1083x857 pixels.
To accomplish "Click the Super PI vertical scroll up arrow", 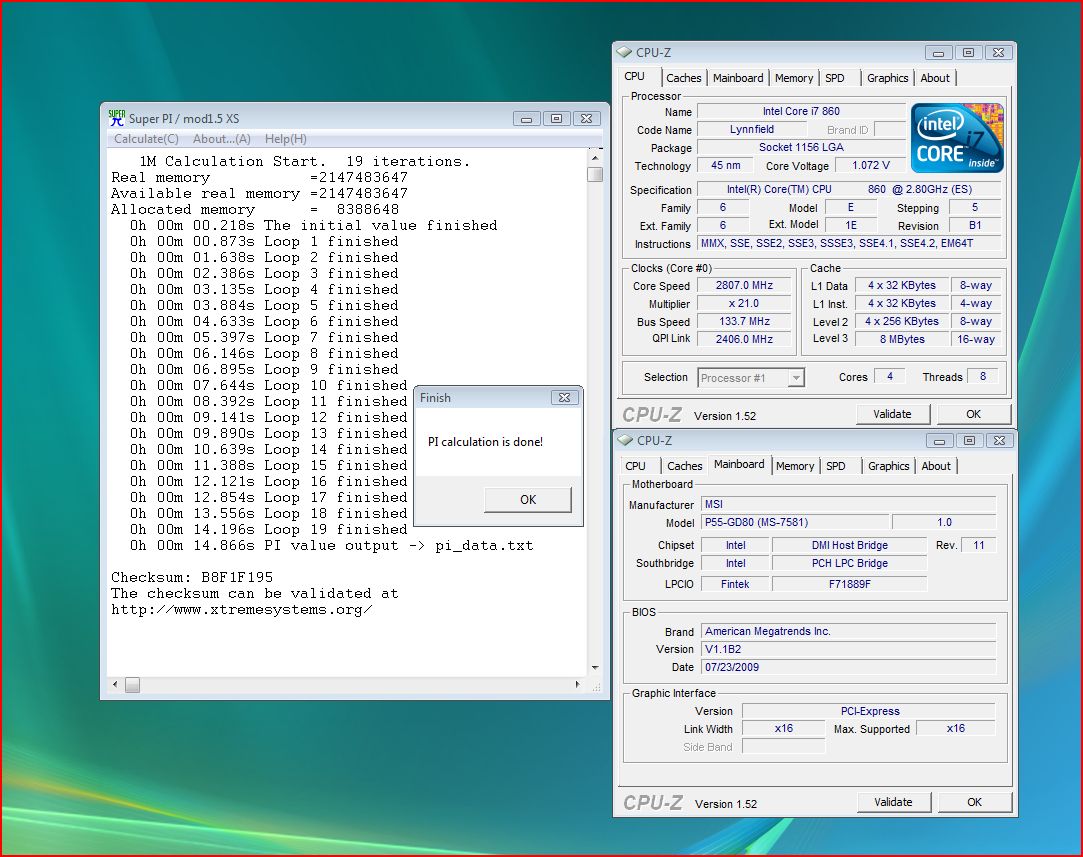I will click(595, 157).
